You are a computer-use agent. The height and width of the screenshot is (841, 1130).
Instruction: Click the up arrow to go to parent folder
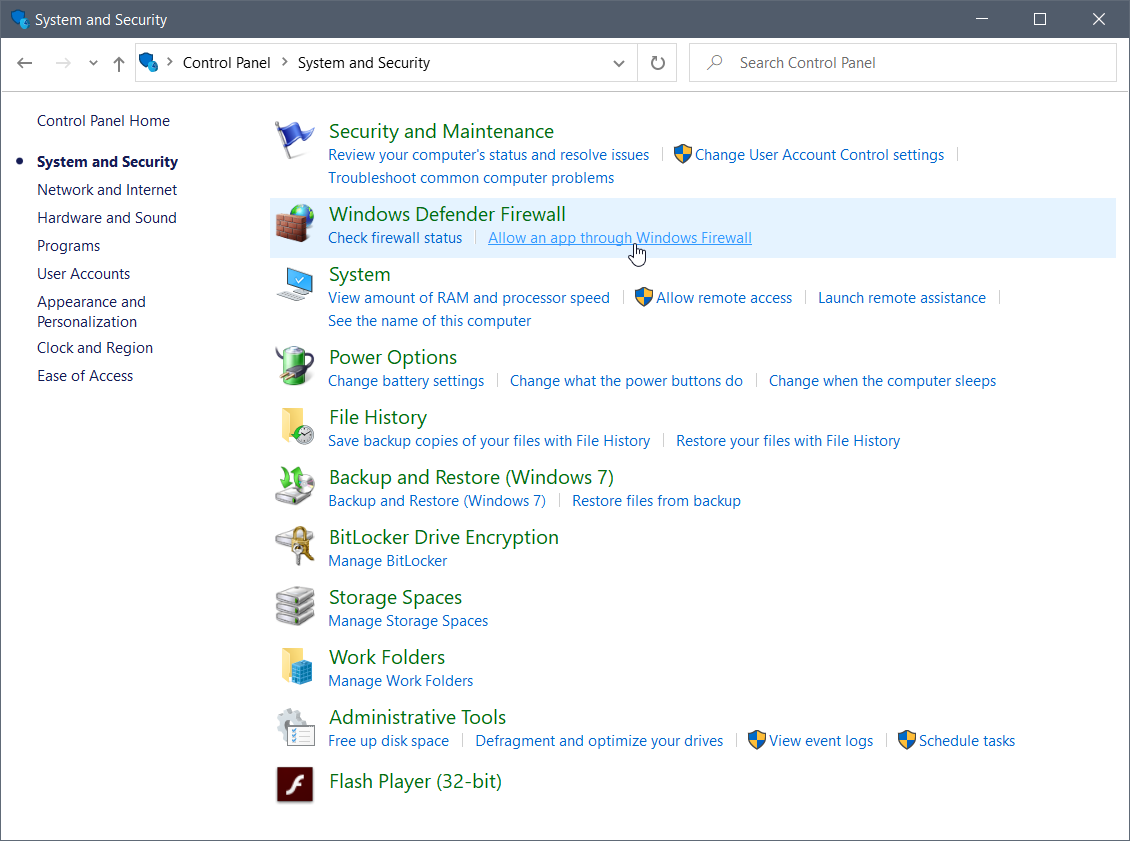120,62
